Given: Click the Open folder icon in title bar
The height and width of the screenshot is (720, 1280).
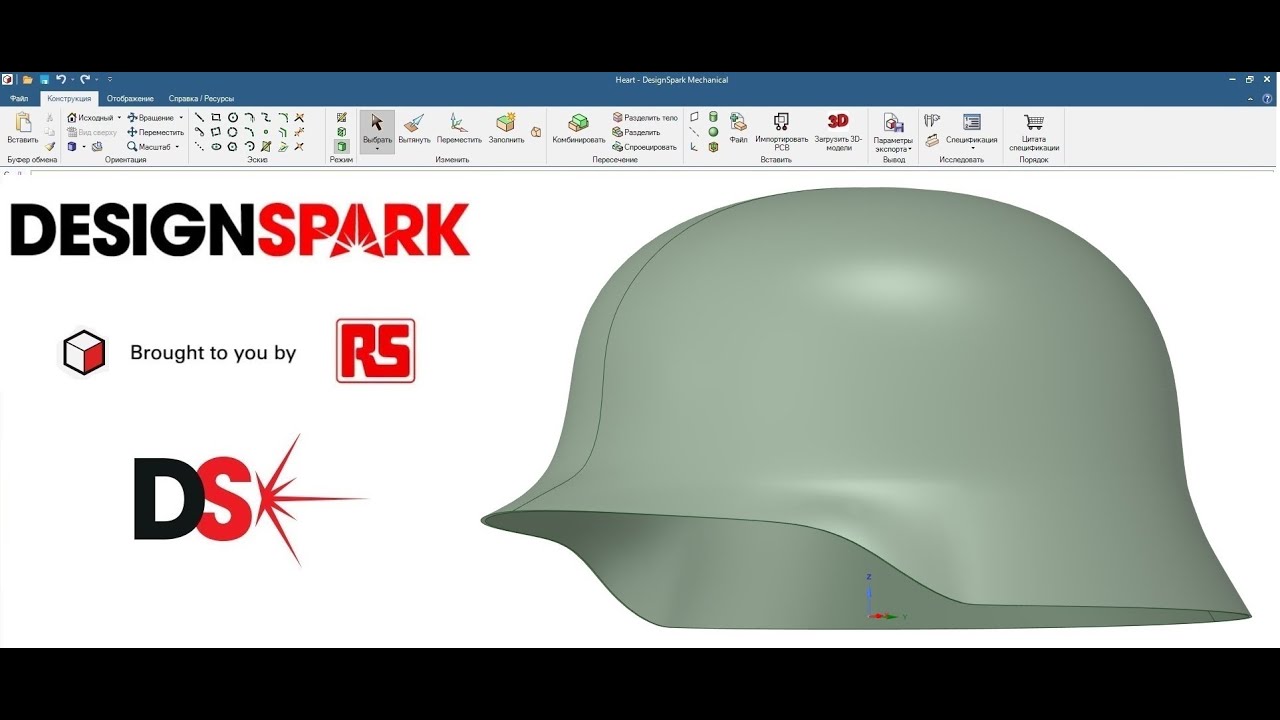Looking at the screenshot, I should [x=28, y=79].
